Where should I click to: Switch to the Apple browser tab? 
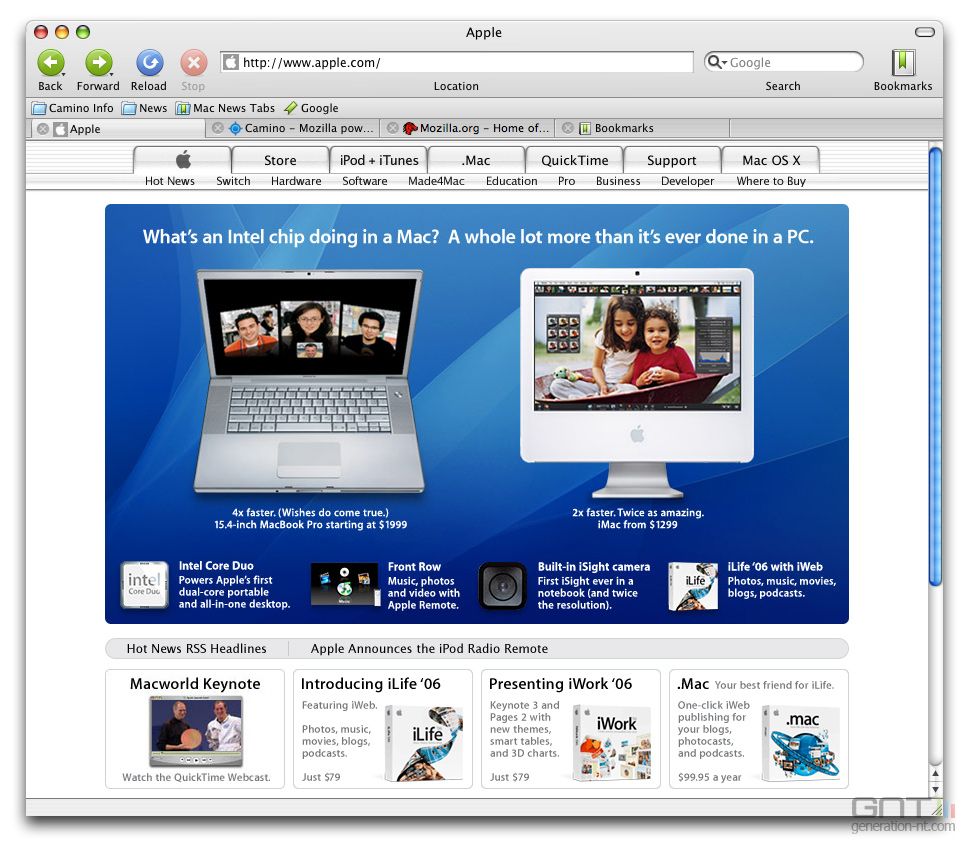pos(118,129)
